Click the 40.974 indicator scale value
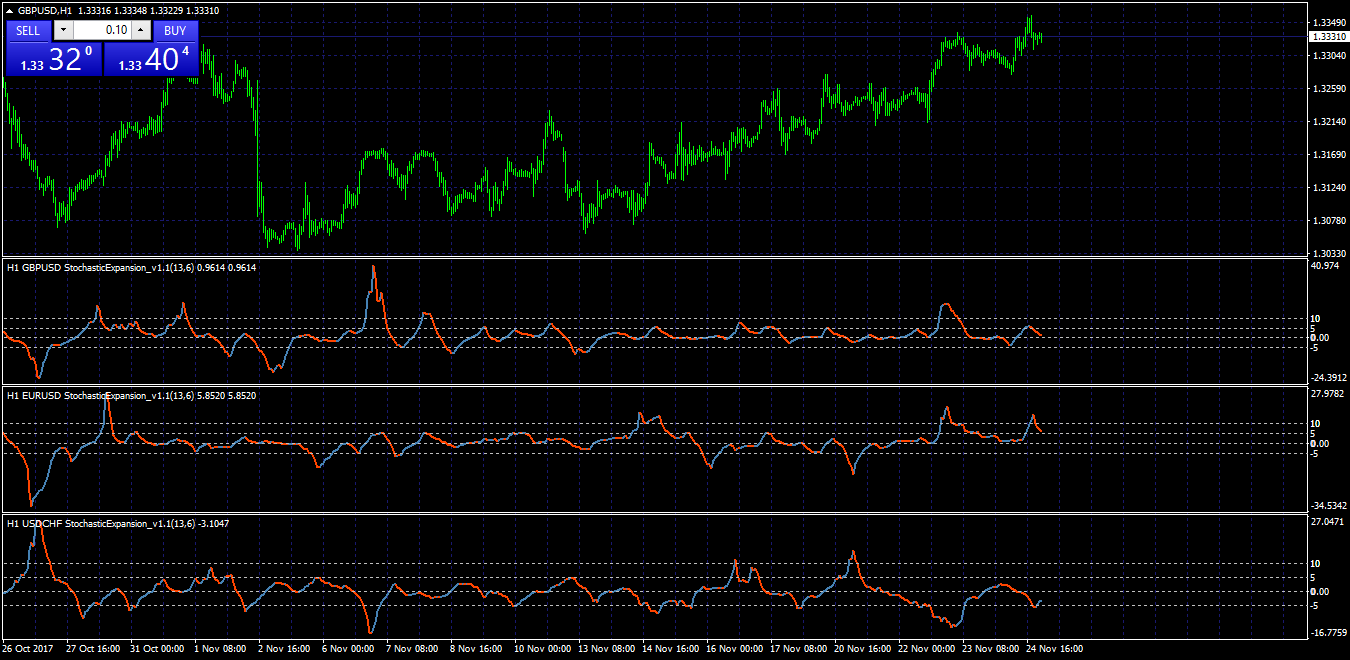This screenshot has height=660, width=1350. pos(1324,266)
